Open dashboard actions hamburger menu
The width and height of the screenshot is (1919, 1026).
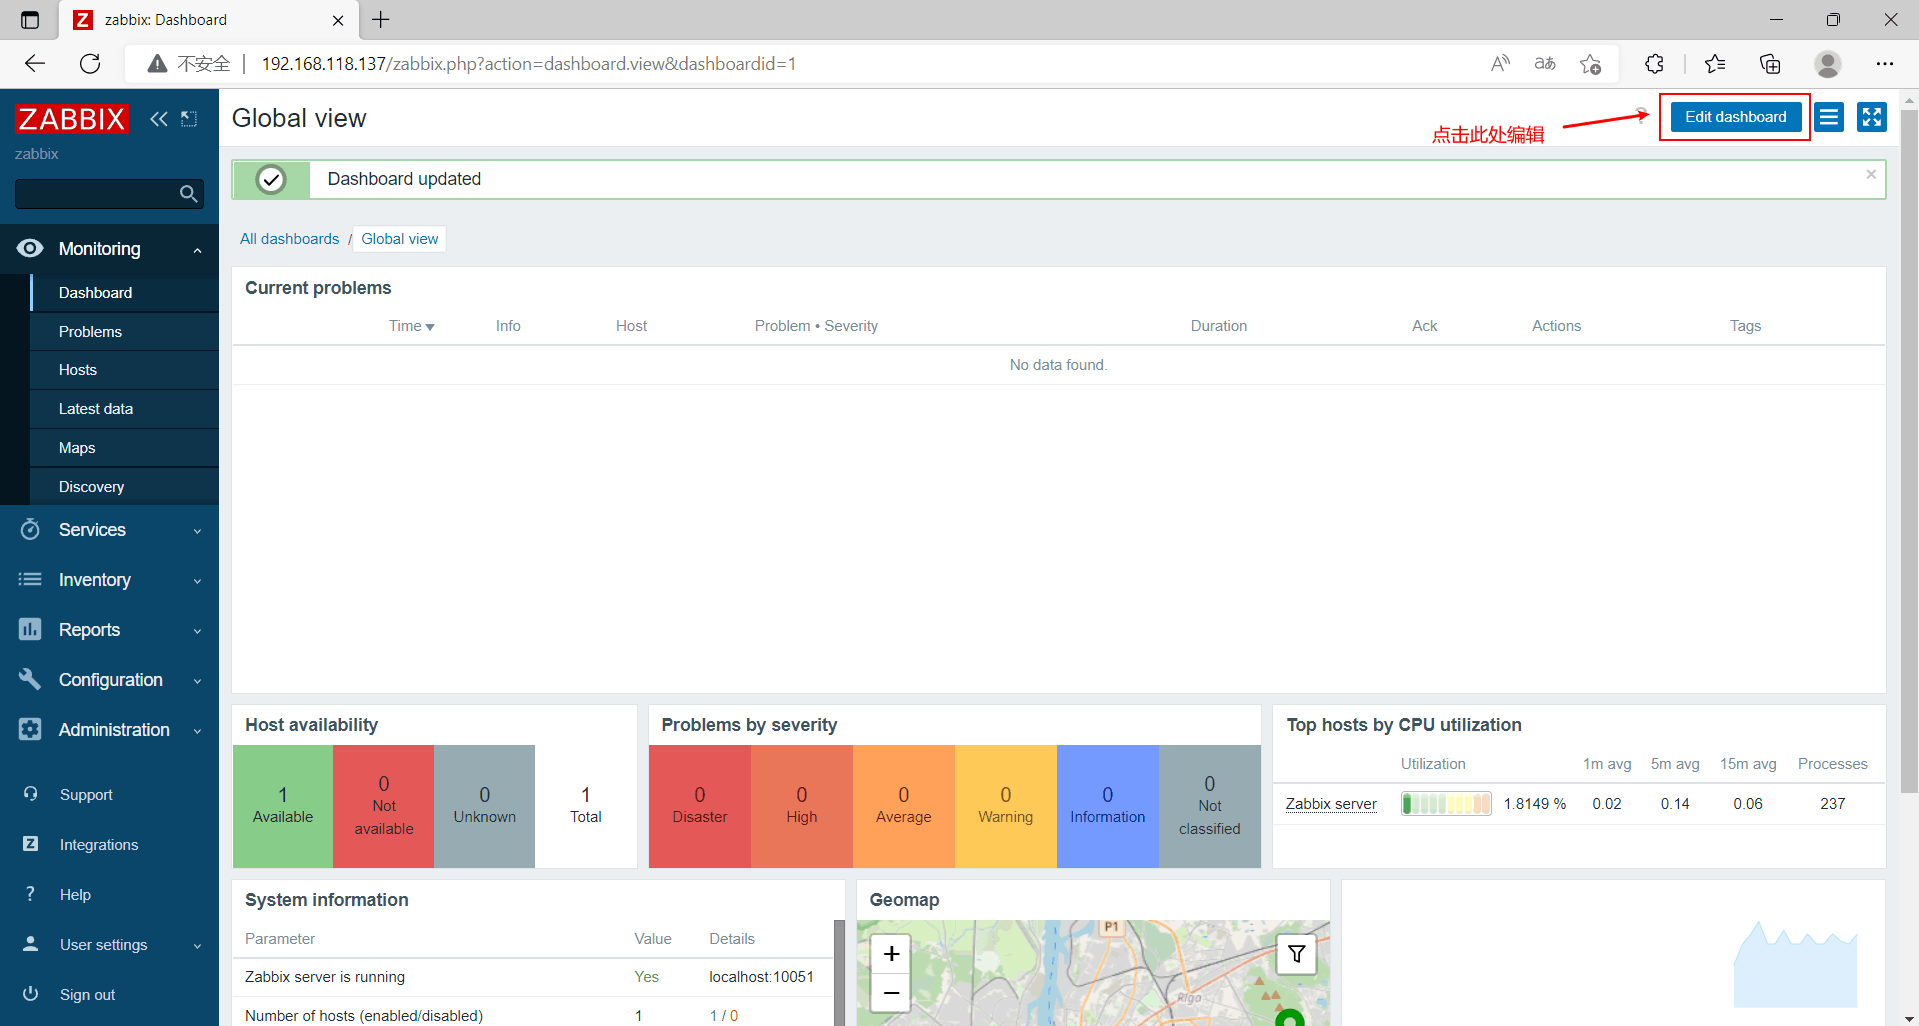pos(1829,117)
